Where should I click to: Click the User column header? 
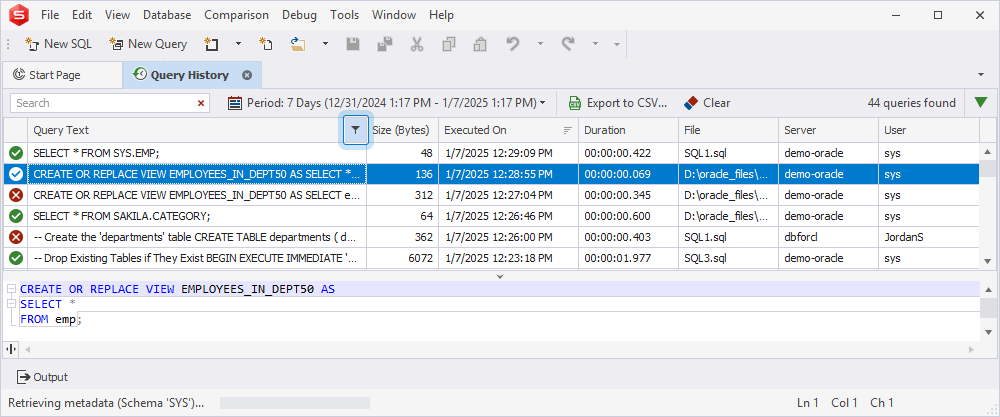pos(929,130)
